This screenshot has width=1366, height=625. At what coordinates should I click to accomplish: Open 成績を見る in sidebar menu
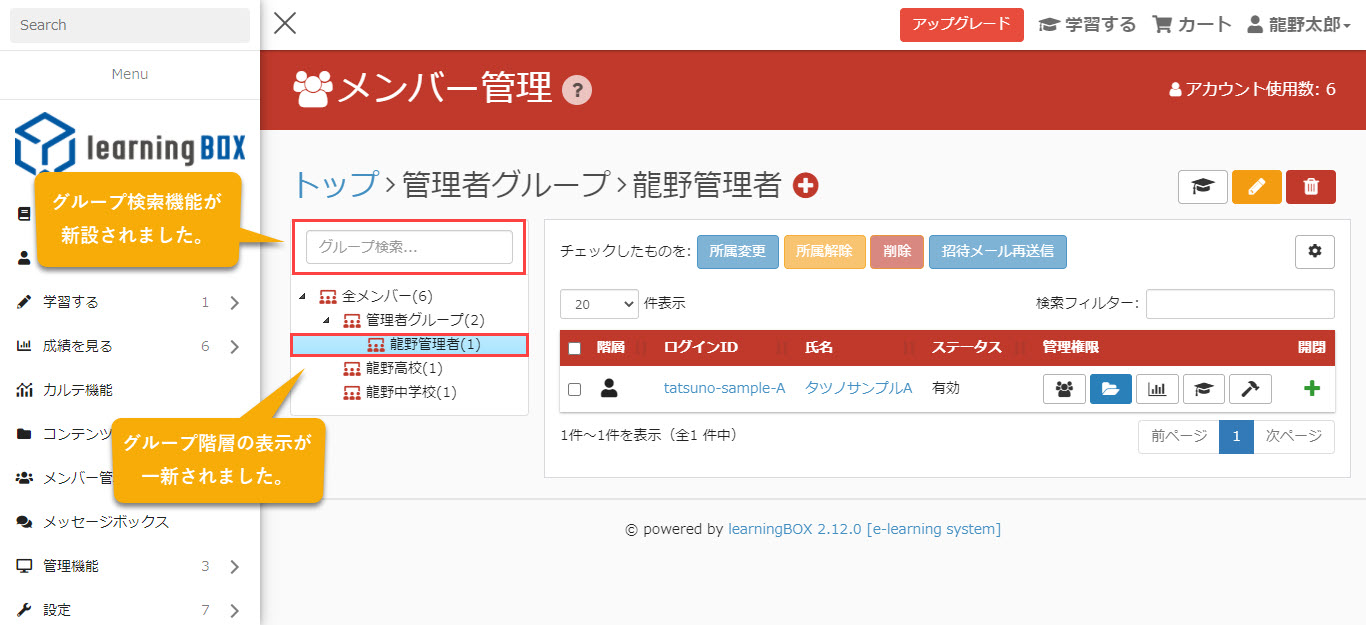(x=78, y=346)
